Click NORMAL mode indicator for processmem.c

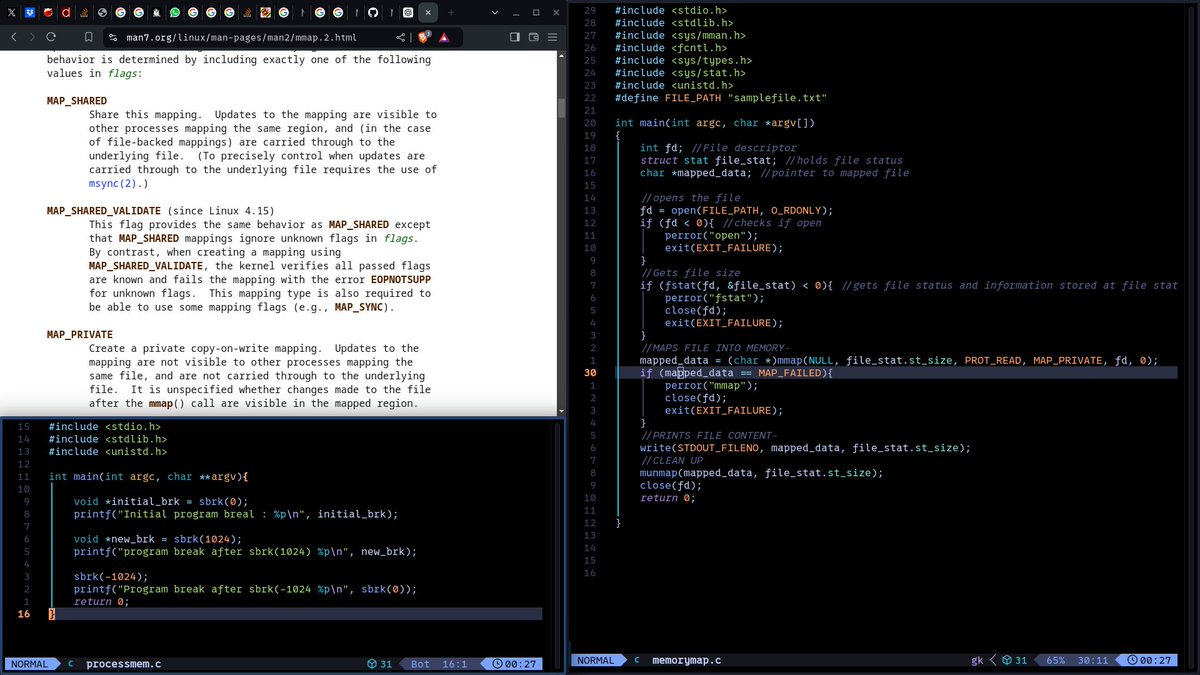coord(30,664)
